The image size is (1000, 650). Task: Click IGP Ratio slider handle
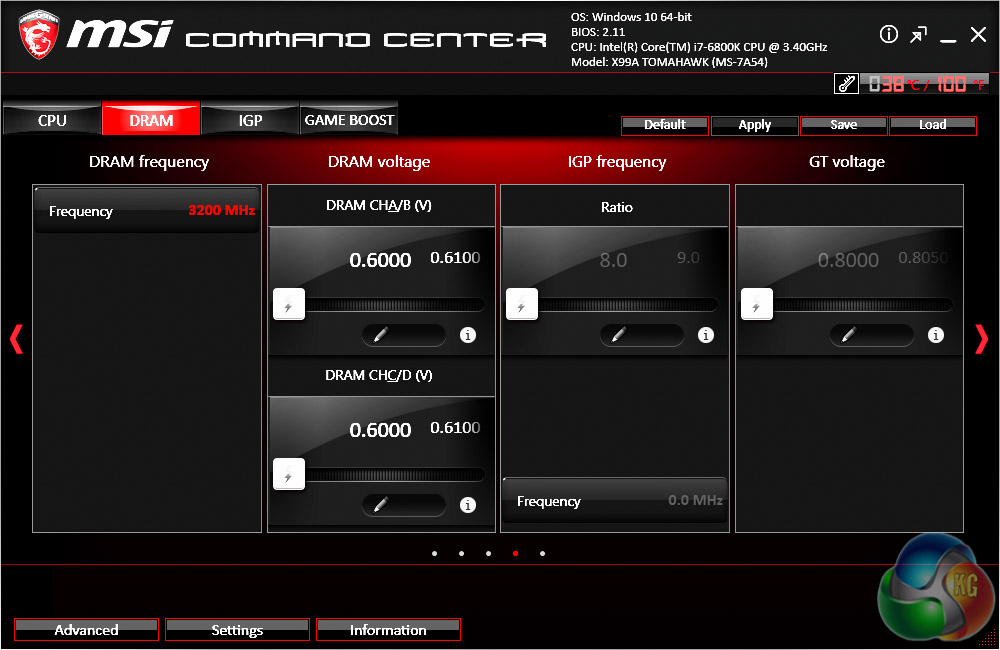point(522,304)
